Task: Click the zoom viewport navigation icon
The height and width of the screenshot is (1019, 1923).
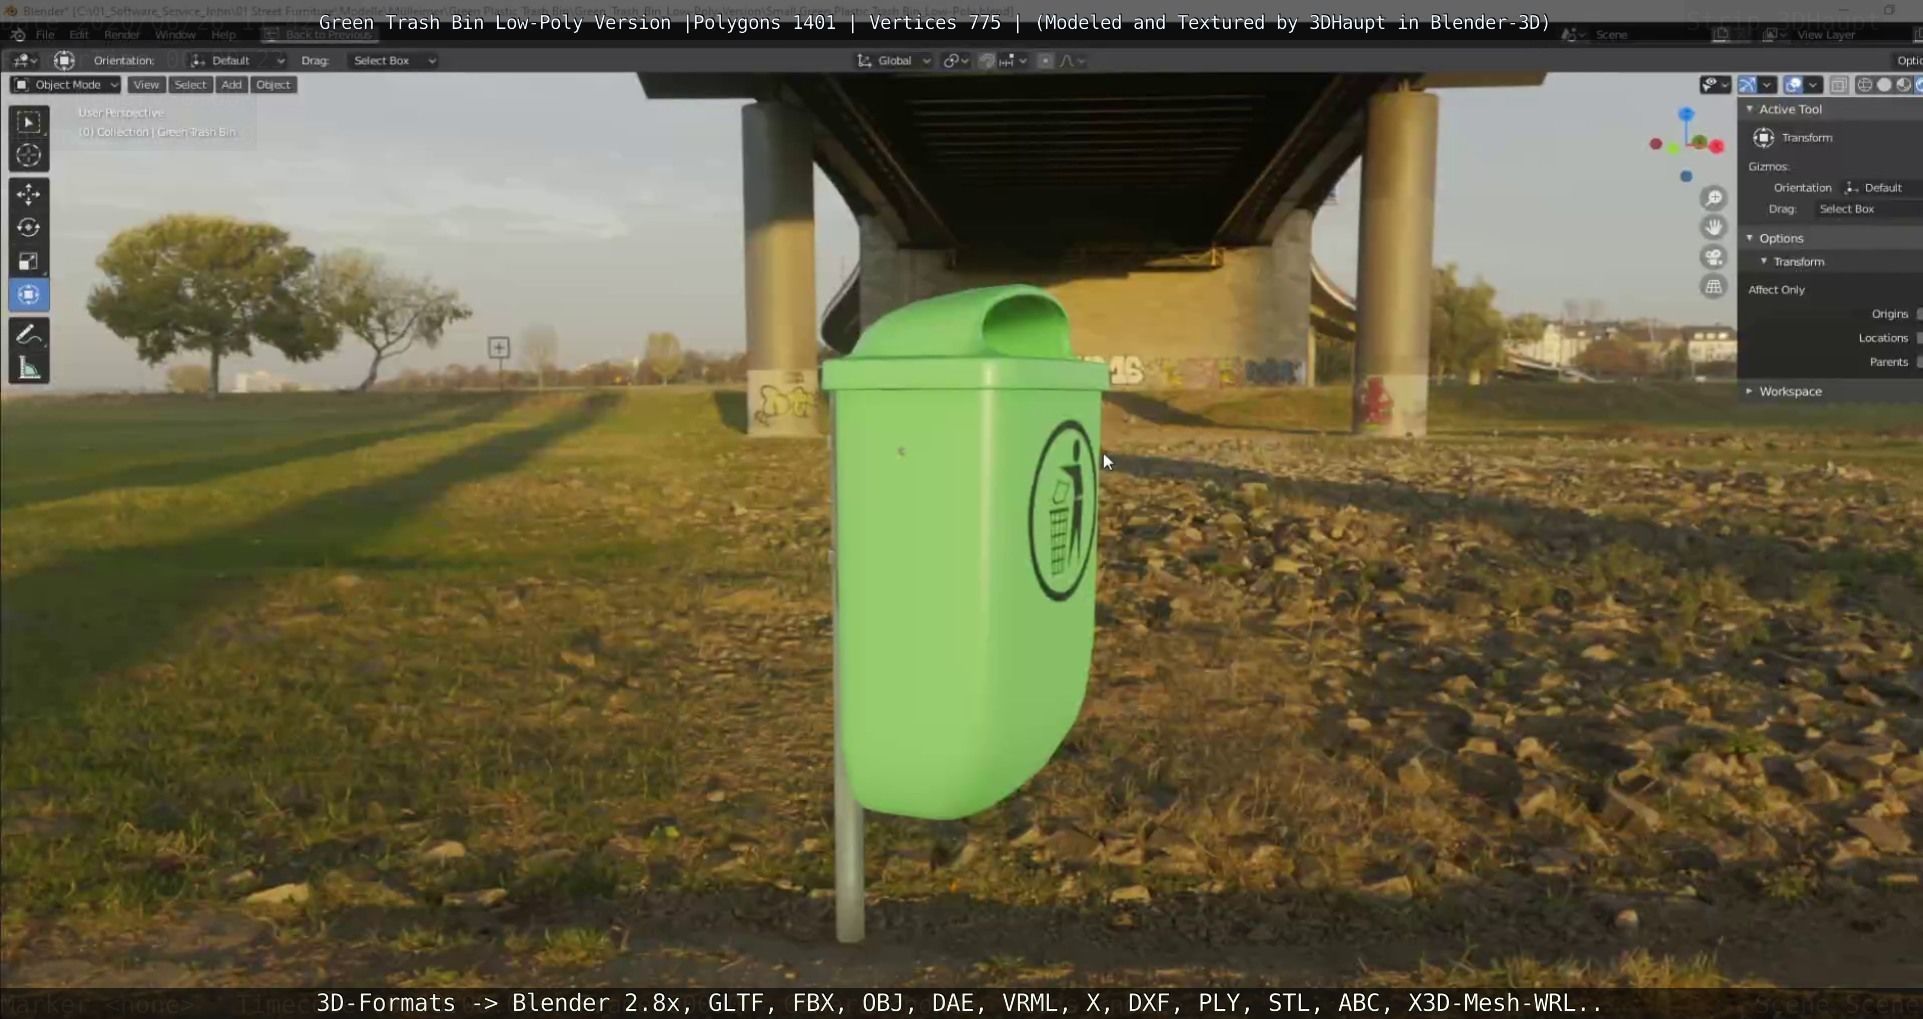Action: coord(1714,198)
